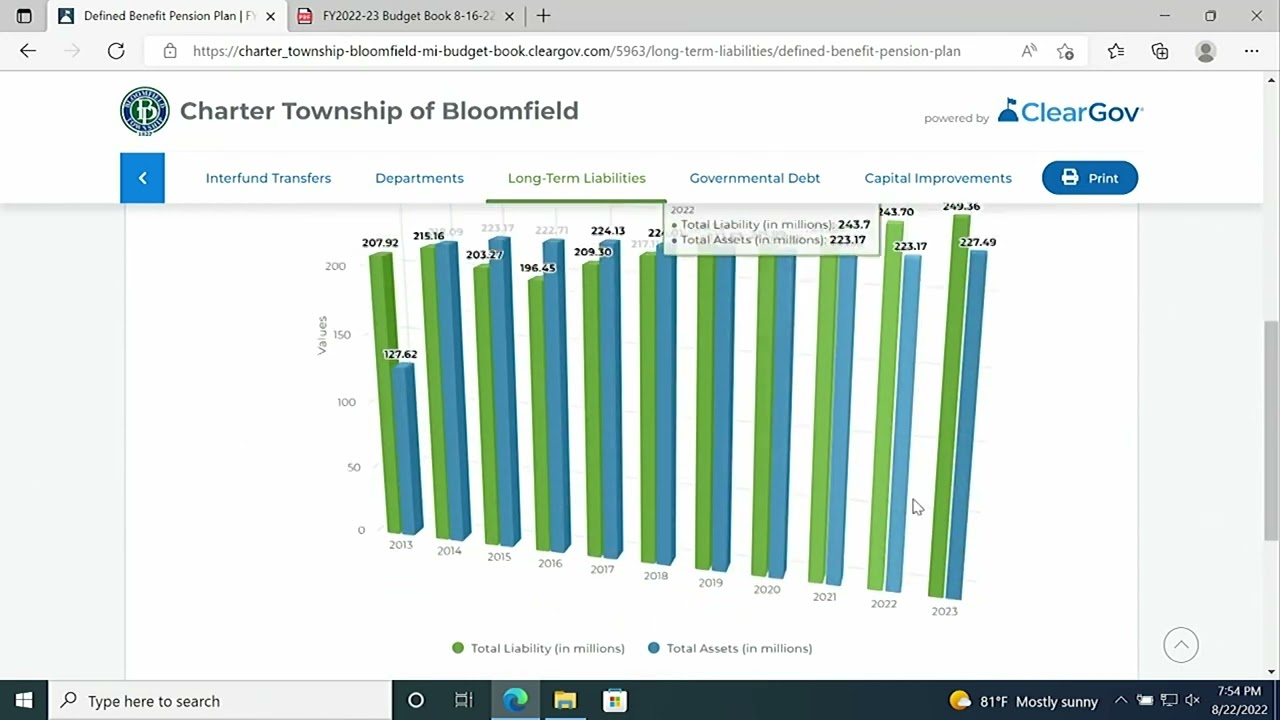Open Cortana circle icon in taskbar
This screenshot has height=720, width=1280.
[x=416, y=701]
